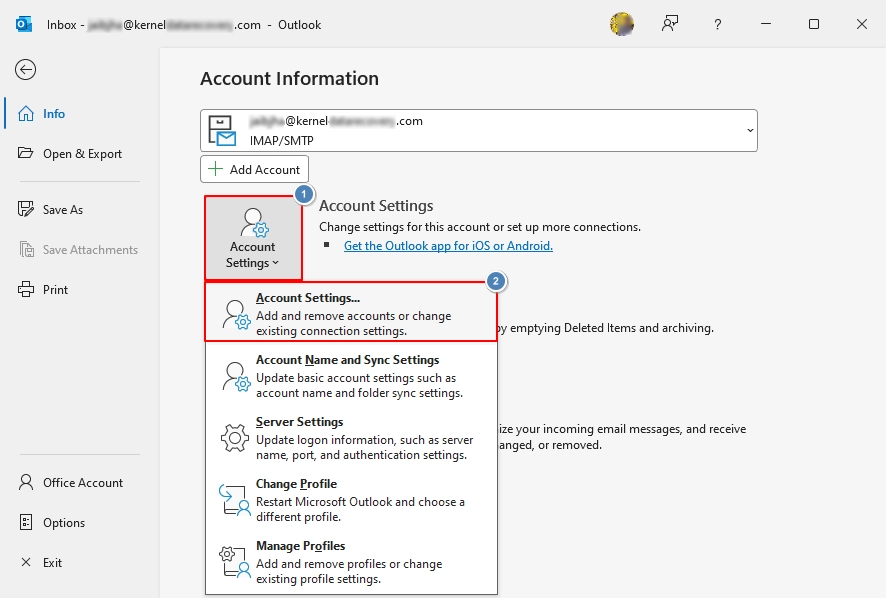Viewport: 886px width, 598px height.
Task: Maximize the Outlook window
Action: coord(814,24)
